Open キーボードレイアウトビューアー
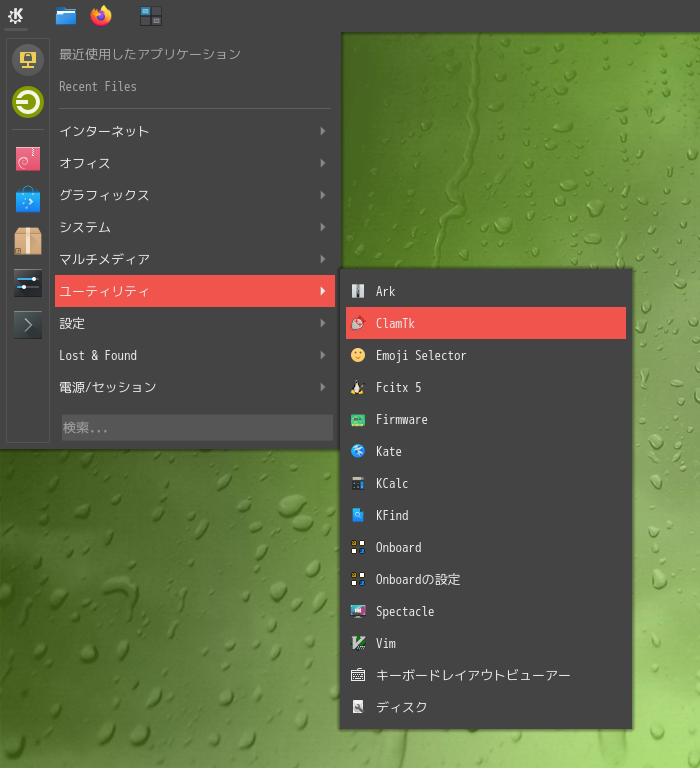The image size is (700, 768). point(485,675)
